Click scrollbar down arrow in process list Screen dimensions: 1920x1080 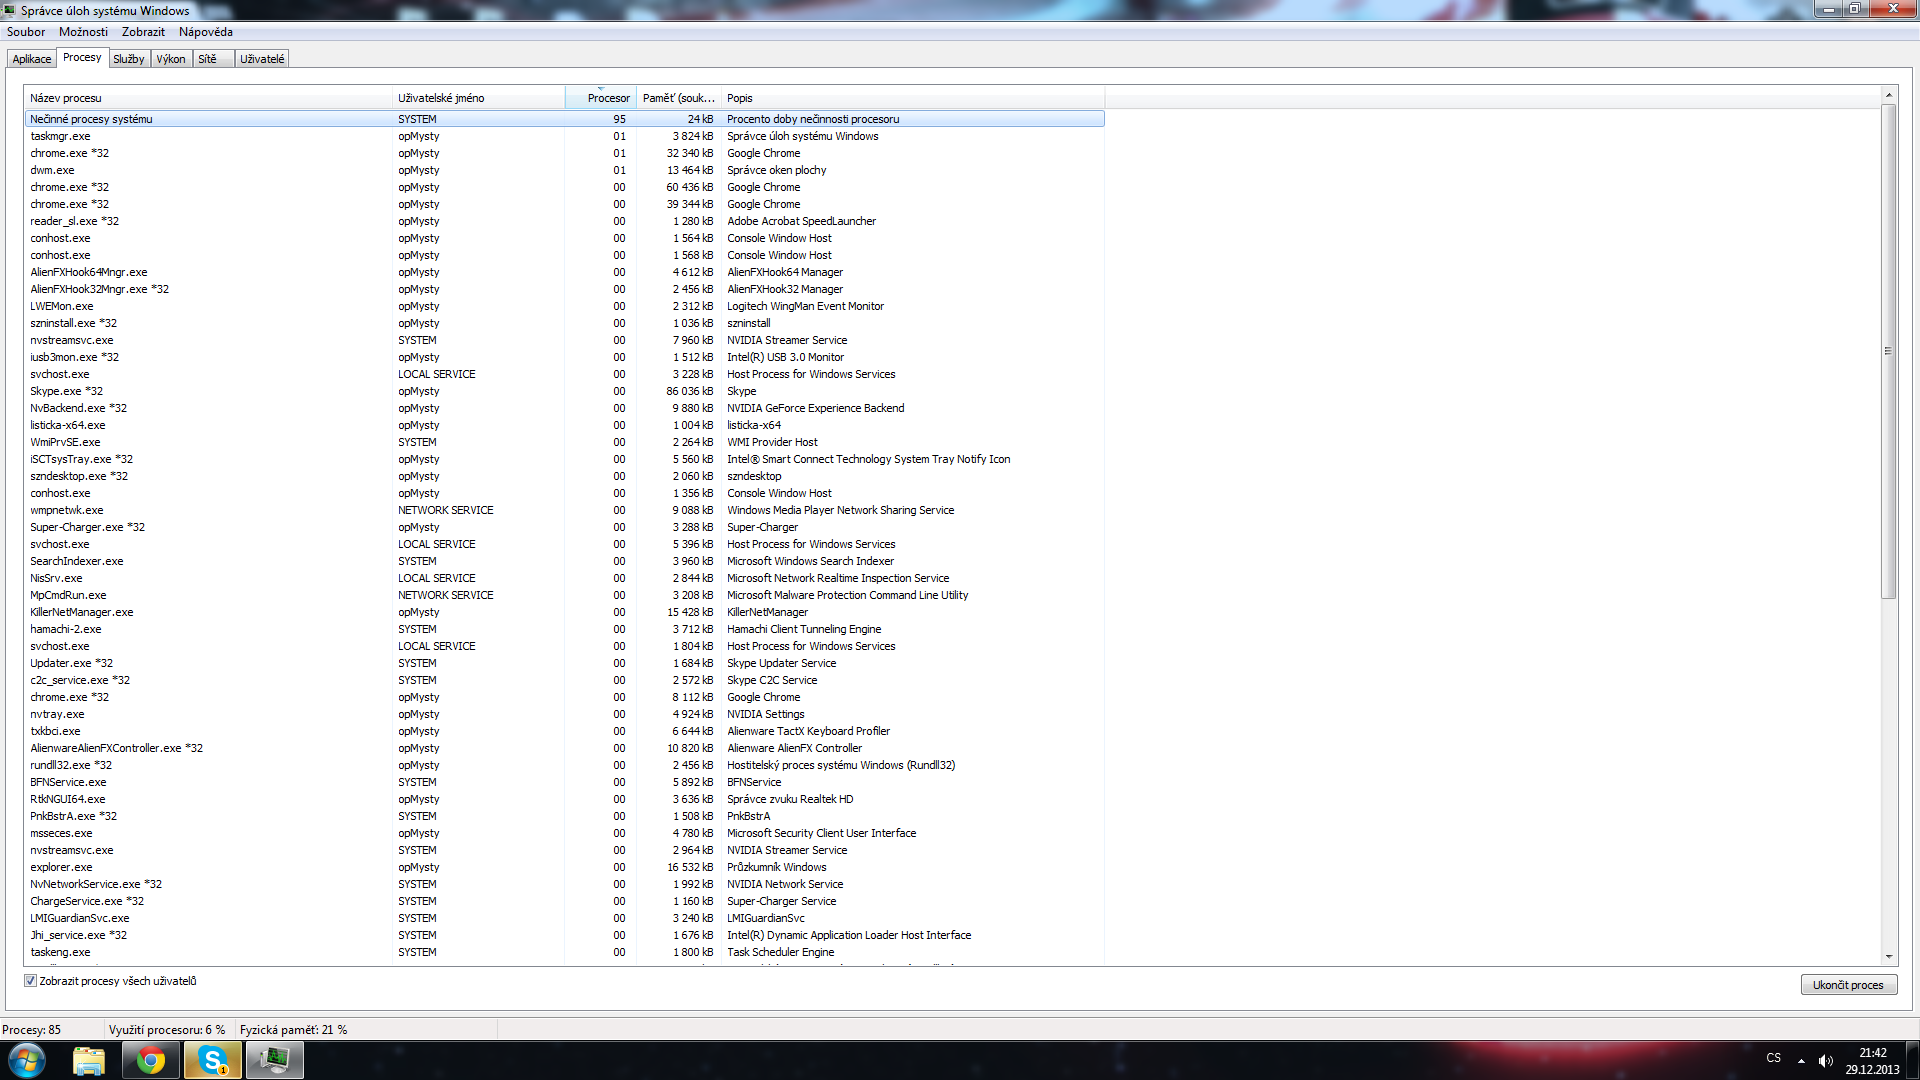1888,957
